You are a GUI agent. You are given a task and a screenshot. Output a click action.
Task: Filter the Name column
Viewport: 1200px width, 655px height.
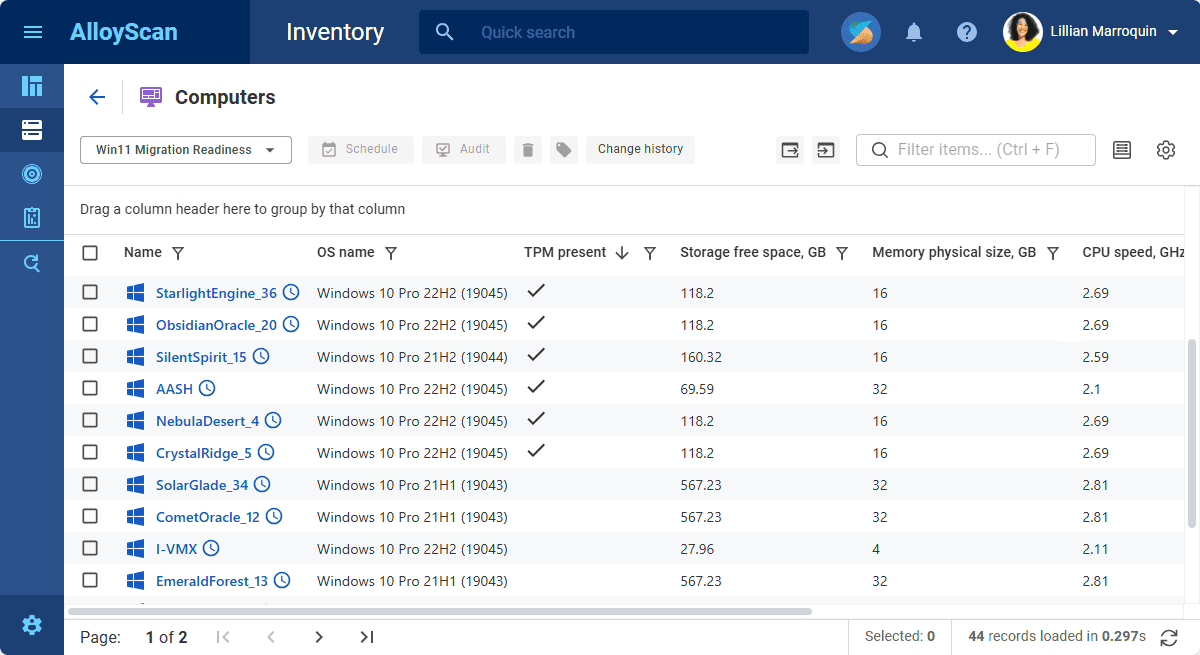pos(178,253)
